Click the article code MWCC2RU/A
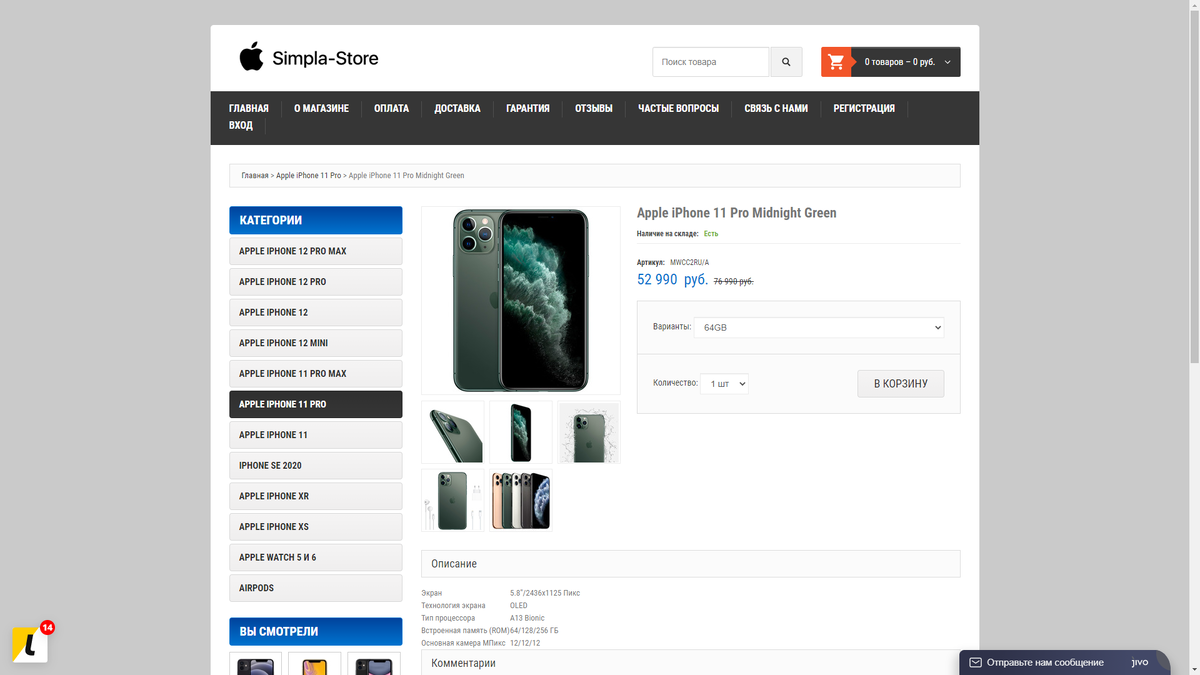This screenshot has width=1200, height=675. tap(689, 262)
